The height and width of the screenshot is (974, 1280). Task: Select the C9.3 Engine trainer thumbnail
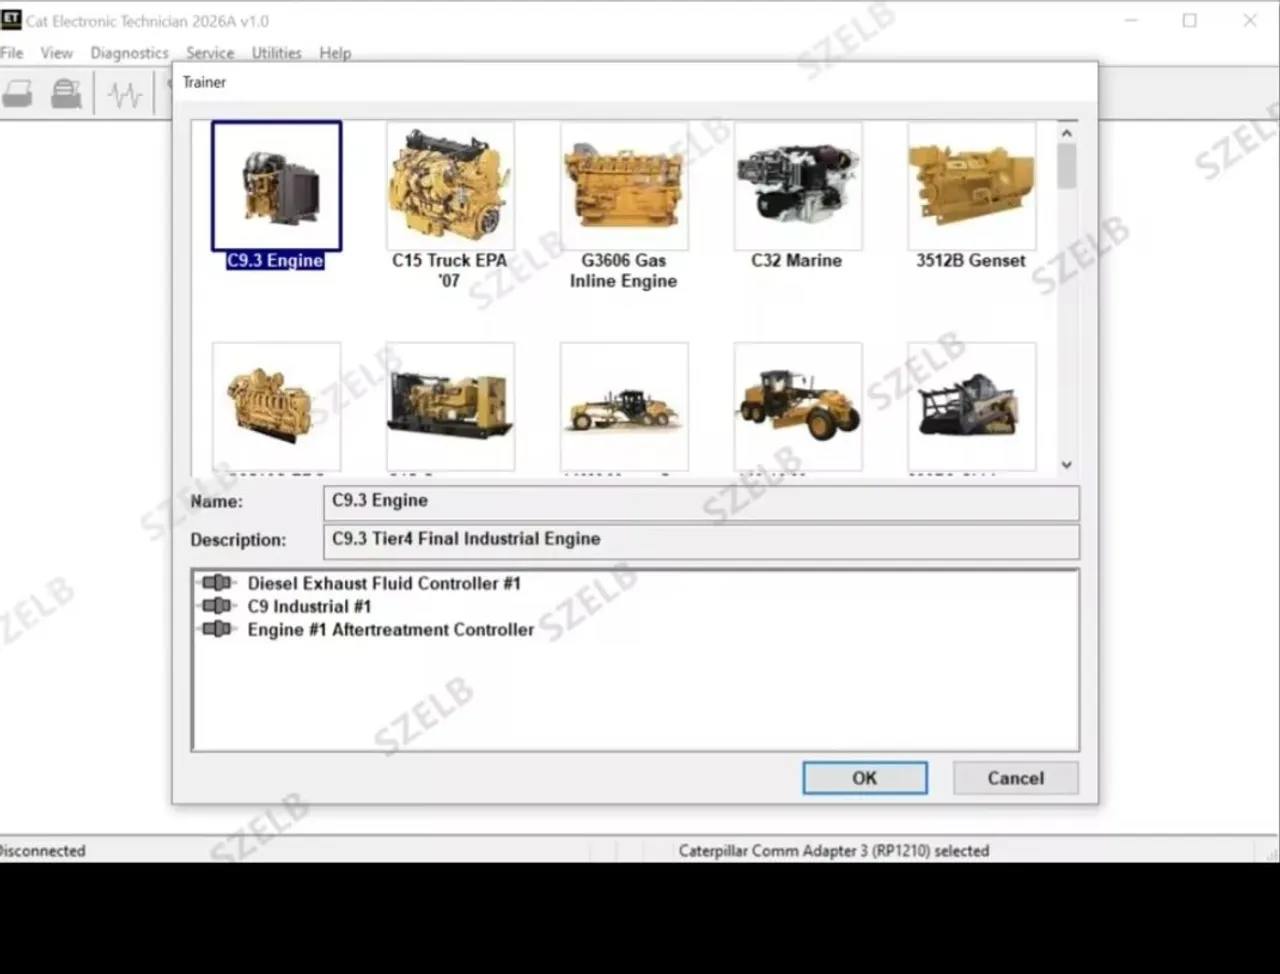(x=276, y=186)
